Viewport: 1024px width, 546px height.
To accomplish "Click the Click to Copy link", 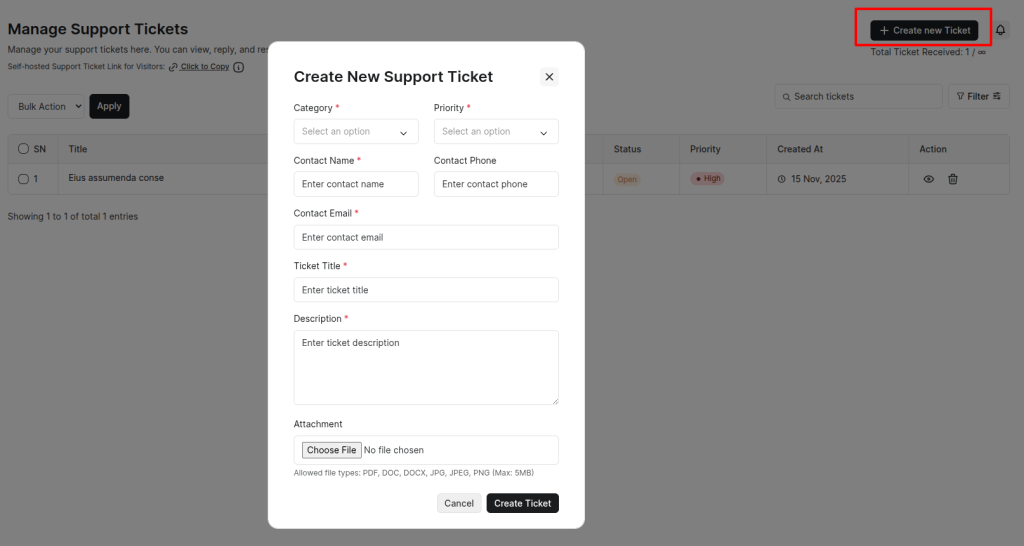I will (204, 67).
